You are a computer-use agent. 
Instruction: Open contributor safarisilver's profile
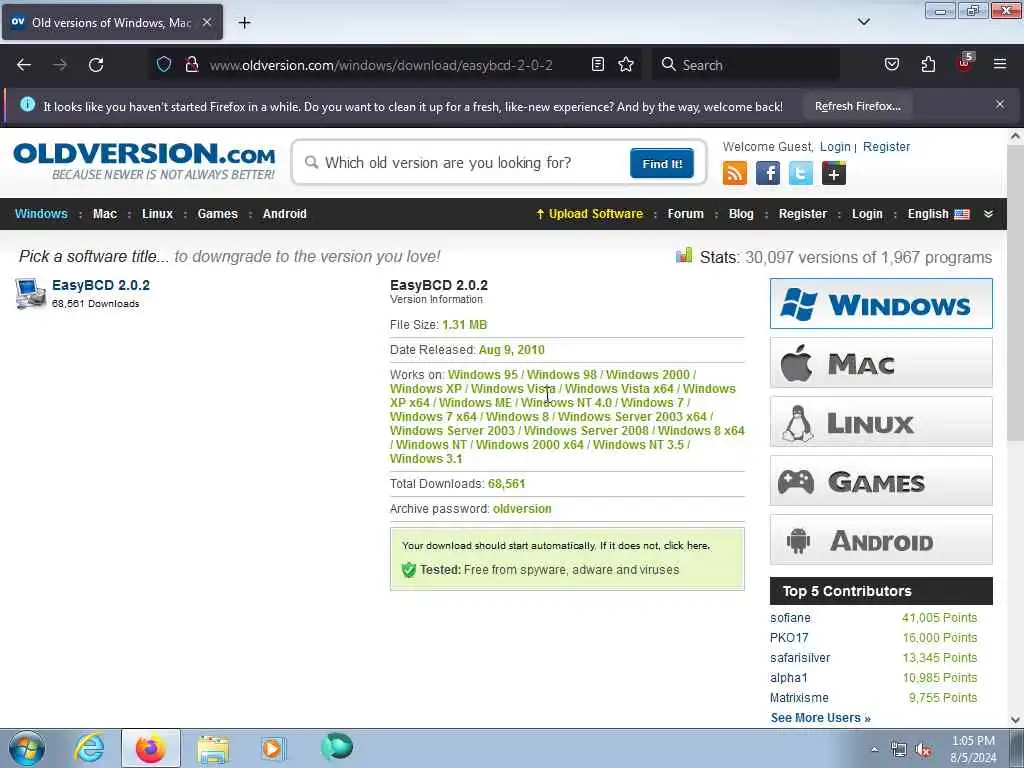coord(800,658)
